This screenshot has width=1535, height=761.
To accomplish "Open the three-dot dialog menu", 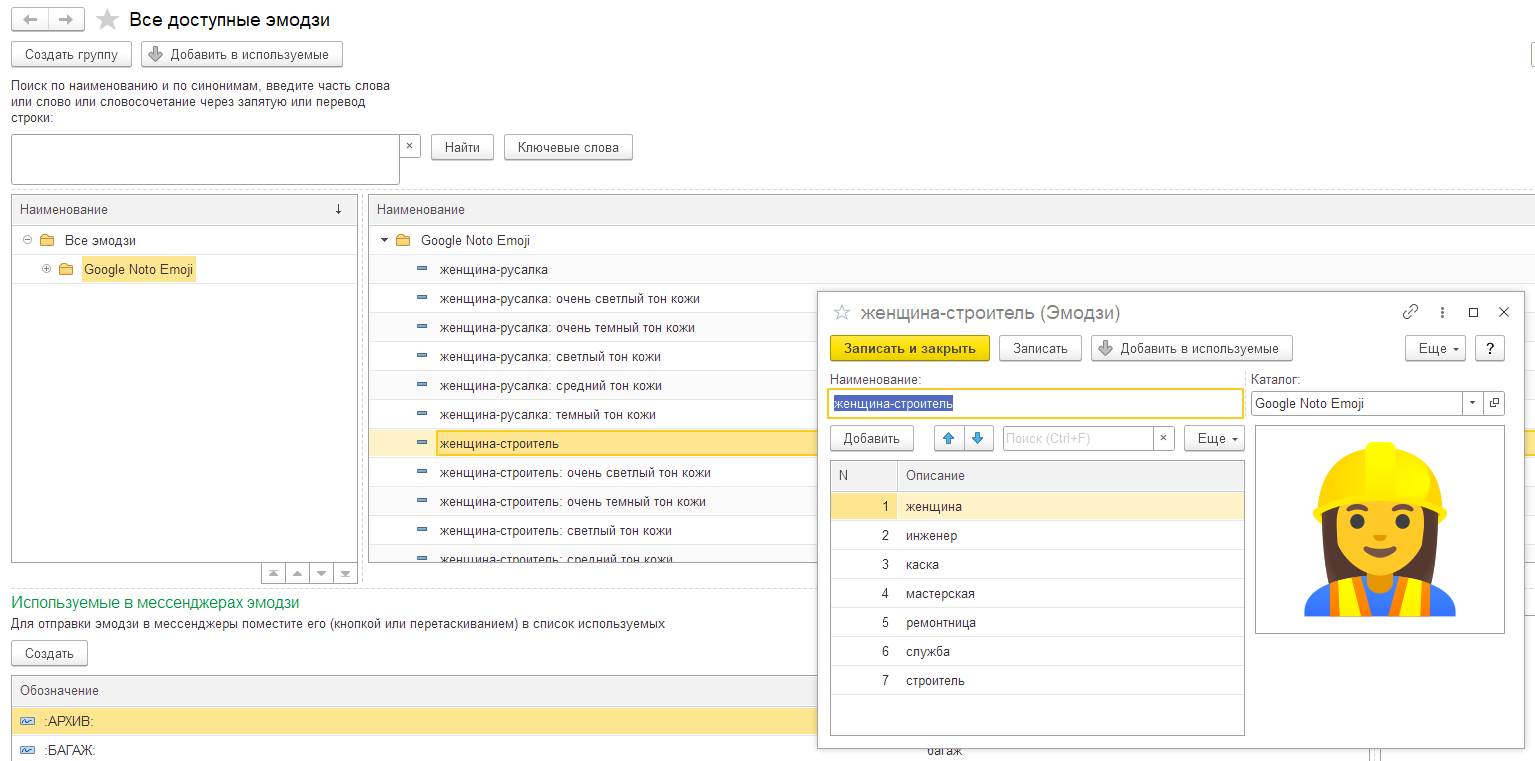I will point(1442,312).
